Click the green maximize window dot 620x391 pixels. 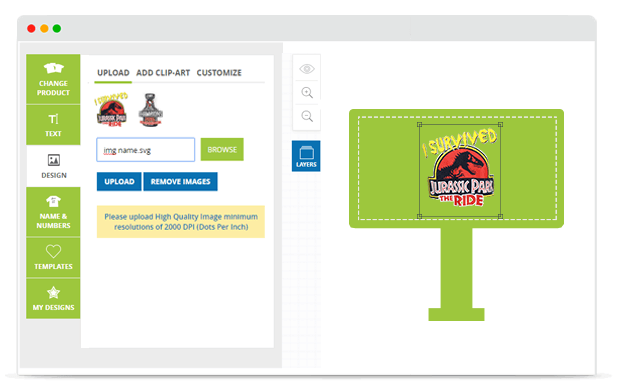click(x=57, y=28)
